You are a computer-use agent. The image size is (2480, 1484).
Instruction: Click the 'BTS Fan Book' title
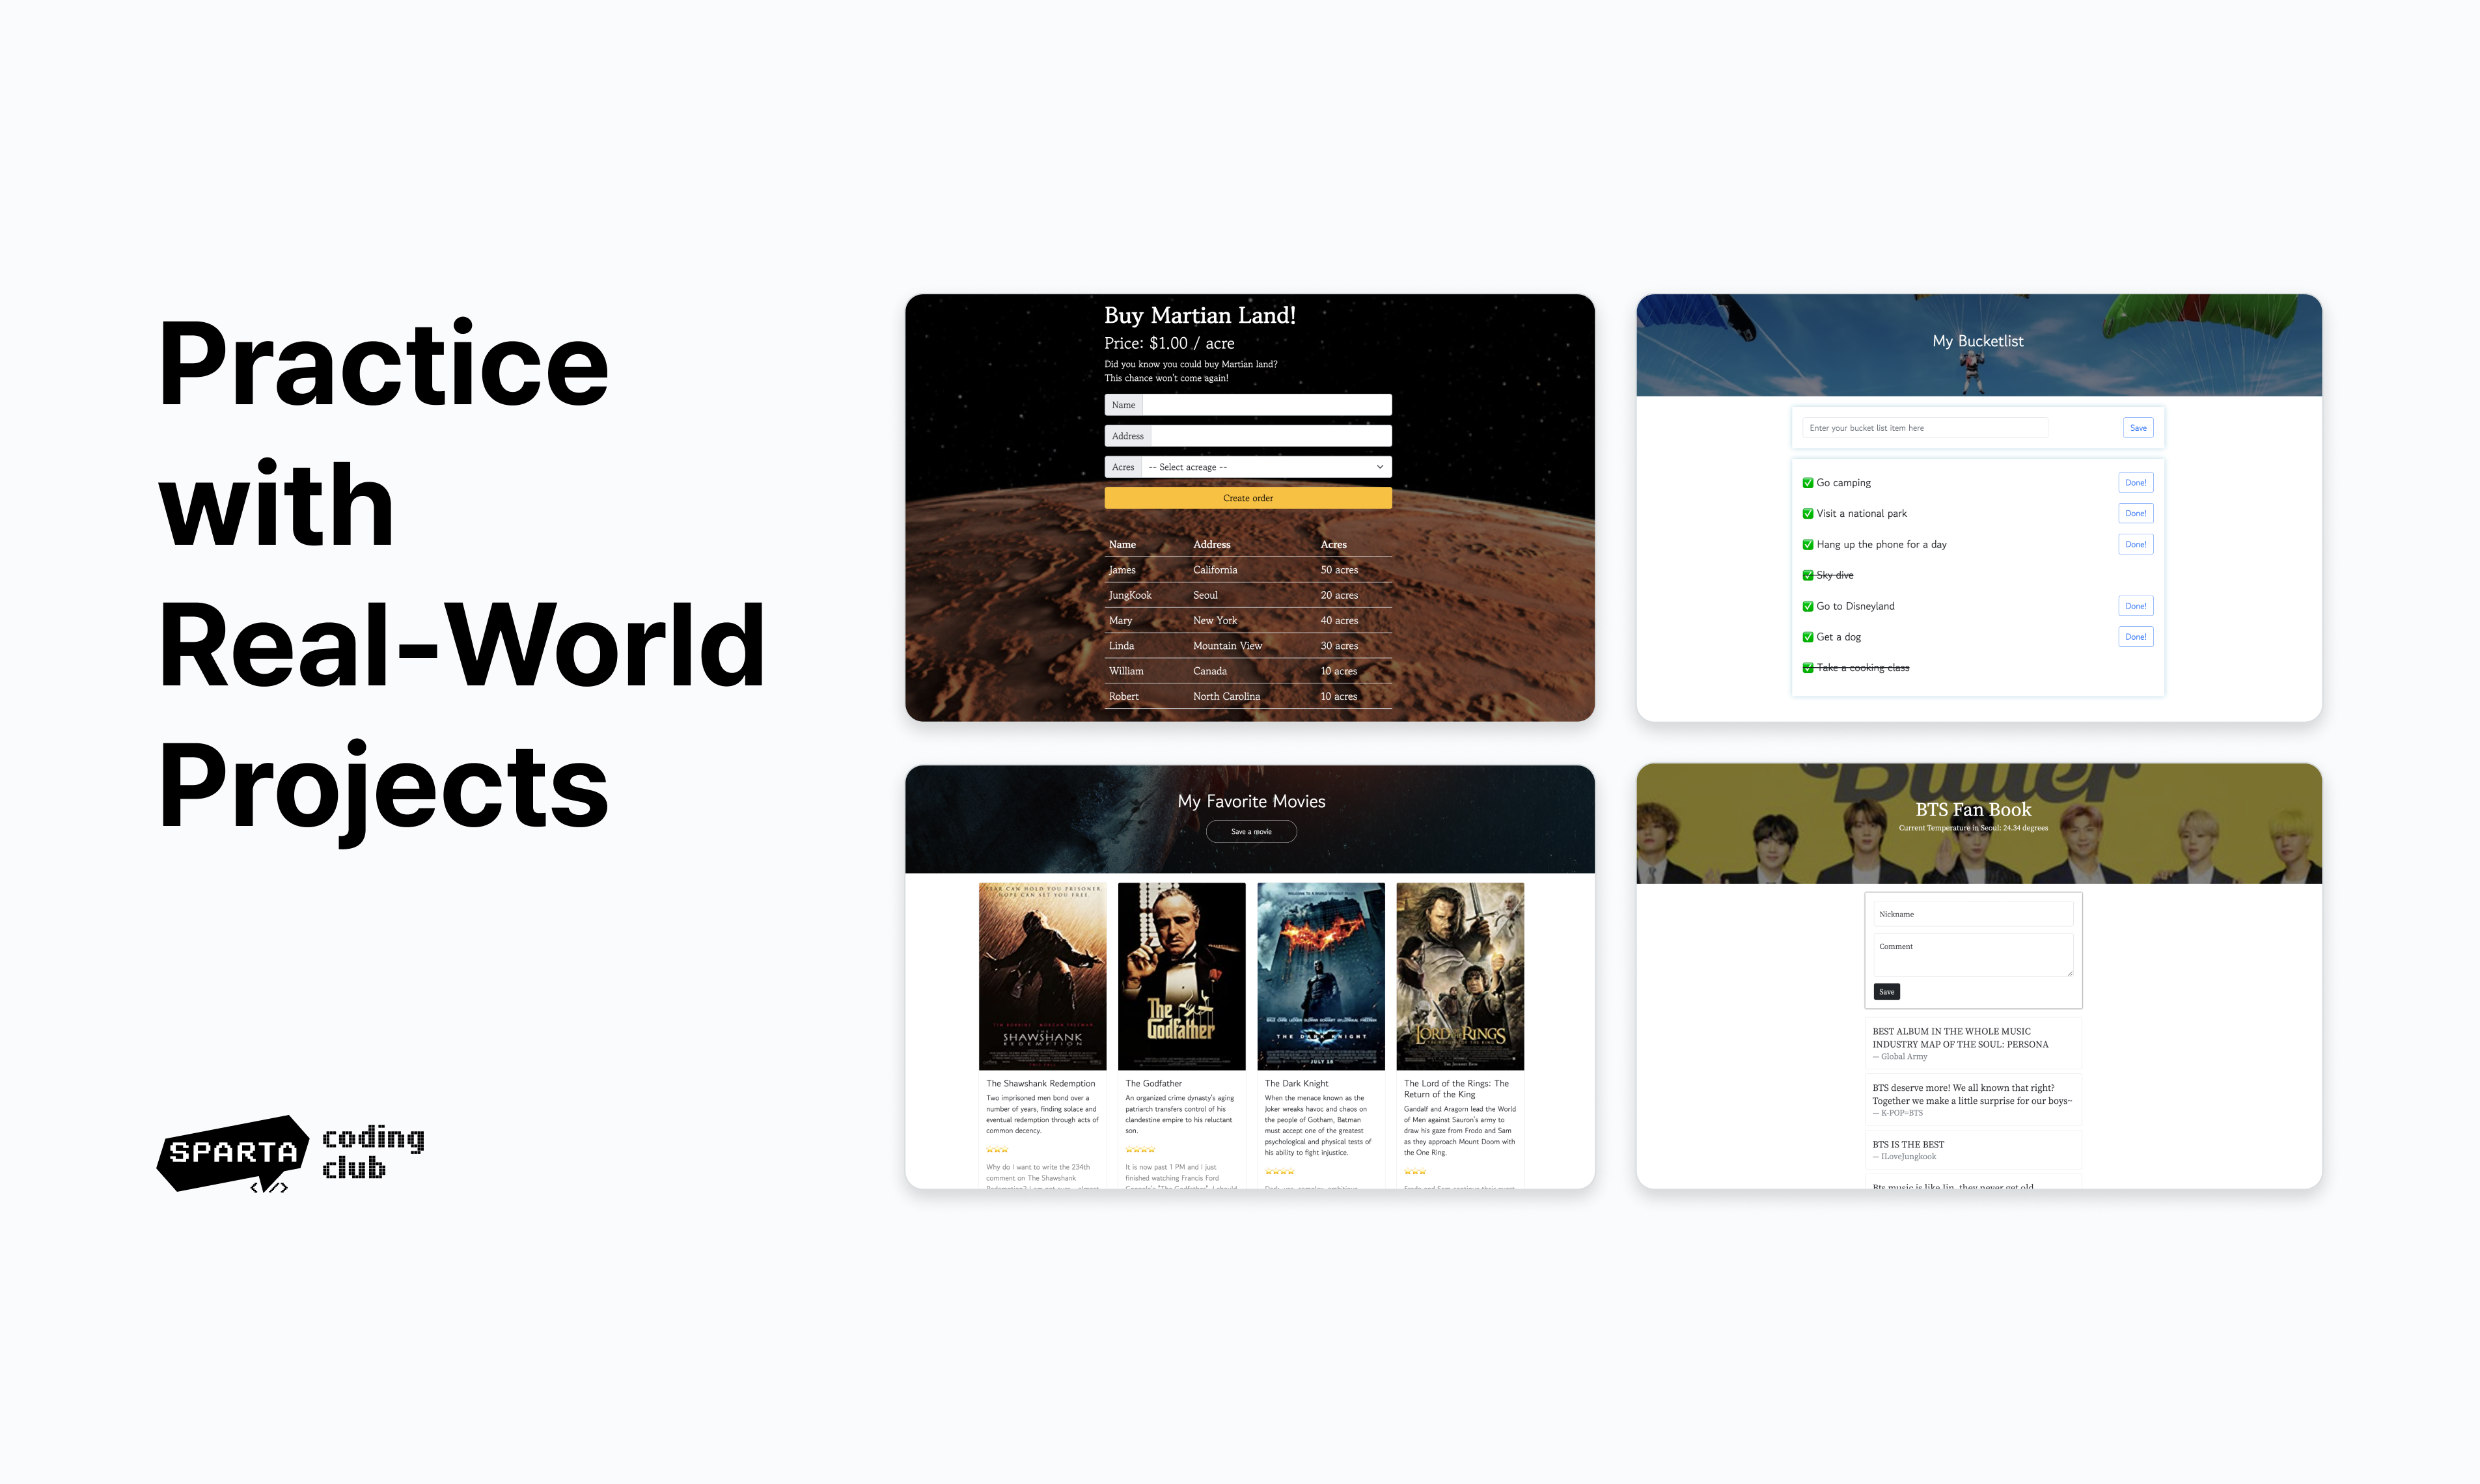pos(1973,810)
